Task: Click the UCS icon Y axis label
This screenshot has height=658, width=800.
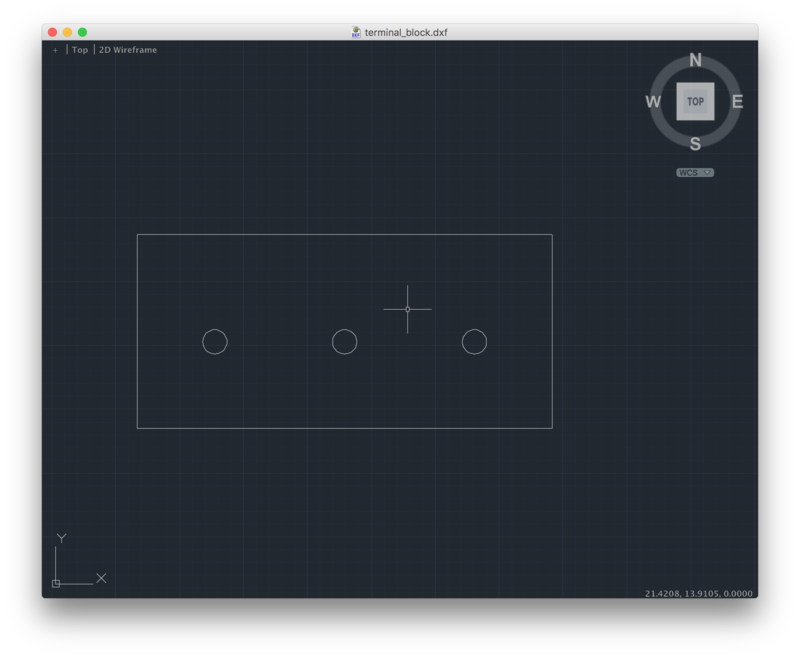Action: 61,538
